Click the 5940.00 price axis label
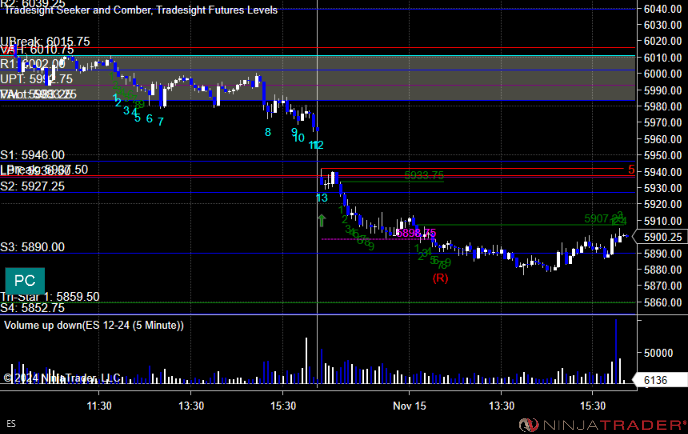Viewport: 688px width, 434px height. [663, 172]
